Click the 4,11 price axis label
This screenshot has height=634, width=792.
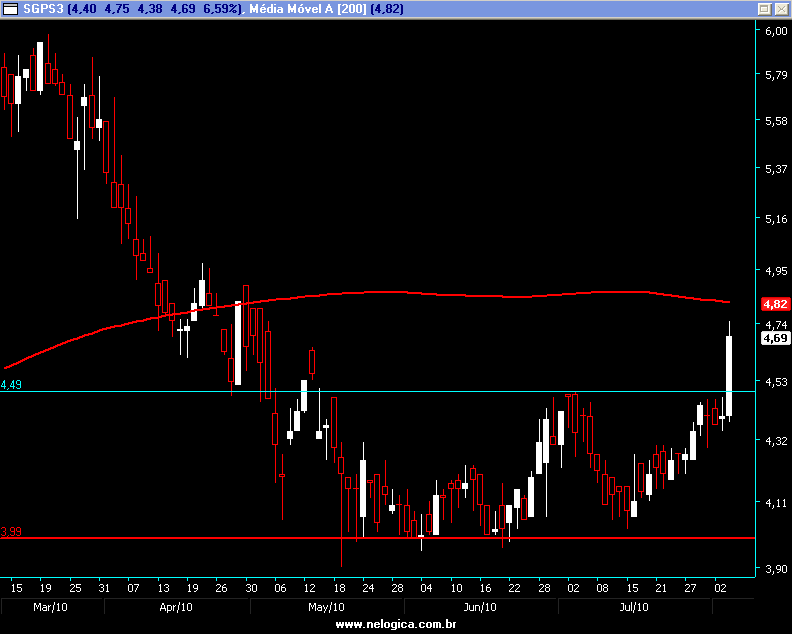(776, 503)
